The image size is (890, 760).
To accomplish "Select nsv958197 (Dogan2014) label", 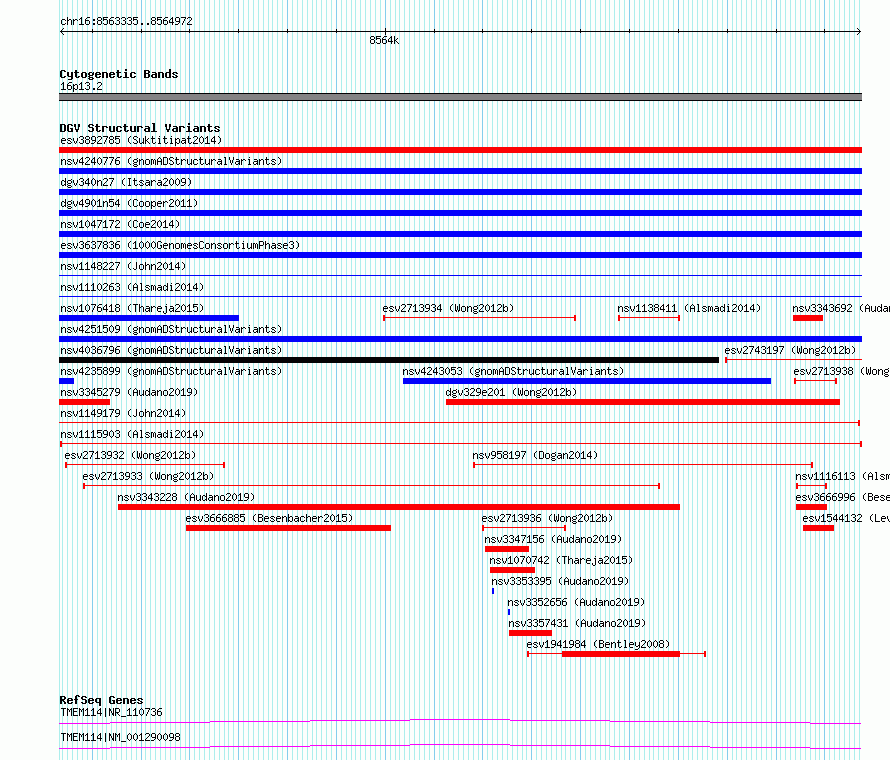I will [x=535, y=455].
